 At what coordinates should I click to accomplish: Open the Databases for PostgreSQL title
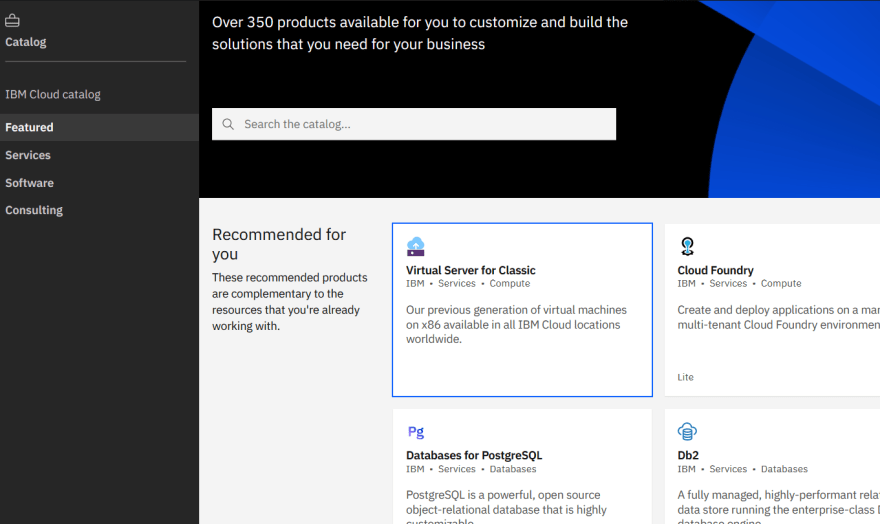point(474,456)
